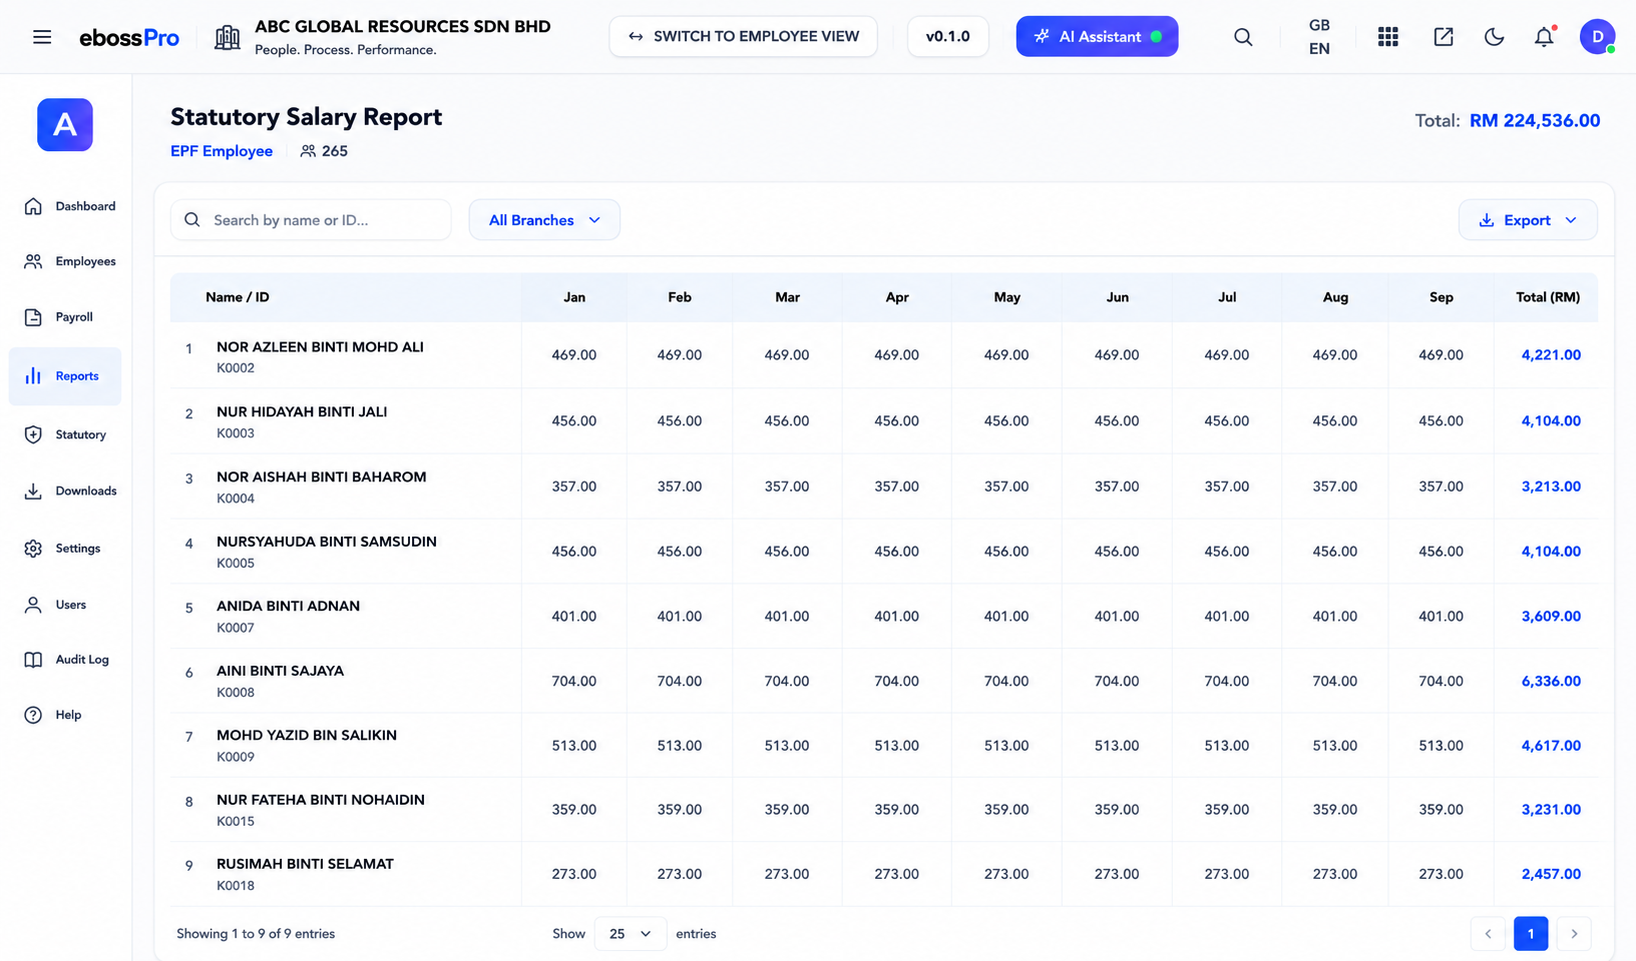The width and height of the screenshot is (1636, 961).
Task: Switch language GB EN selector
Action: pos(1319,37)
